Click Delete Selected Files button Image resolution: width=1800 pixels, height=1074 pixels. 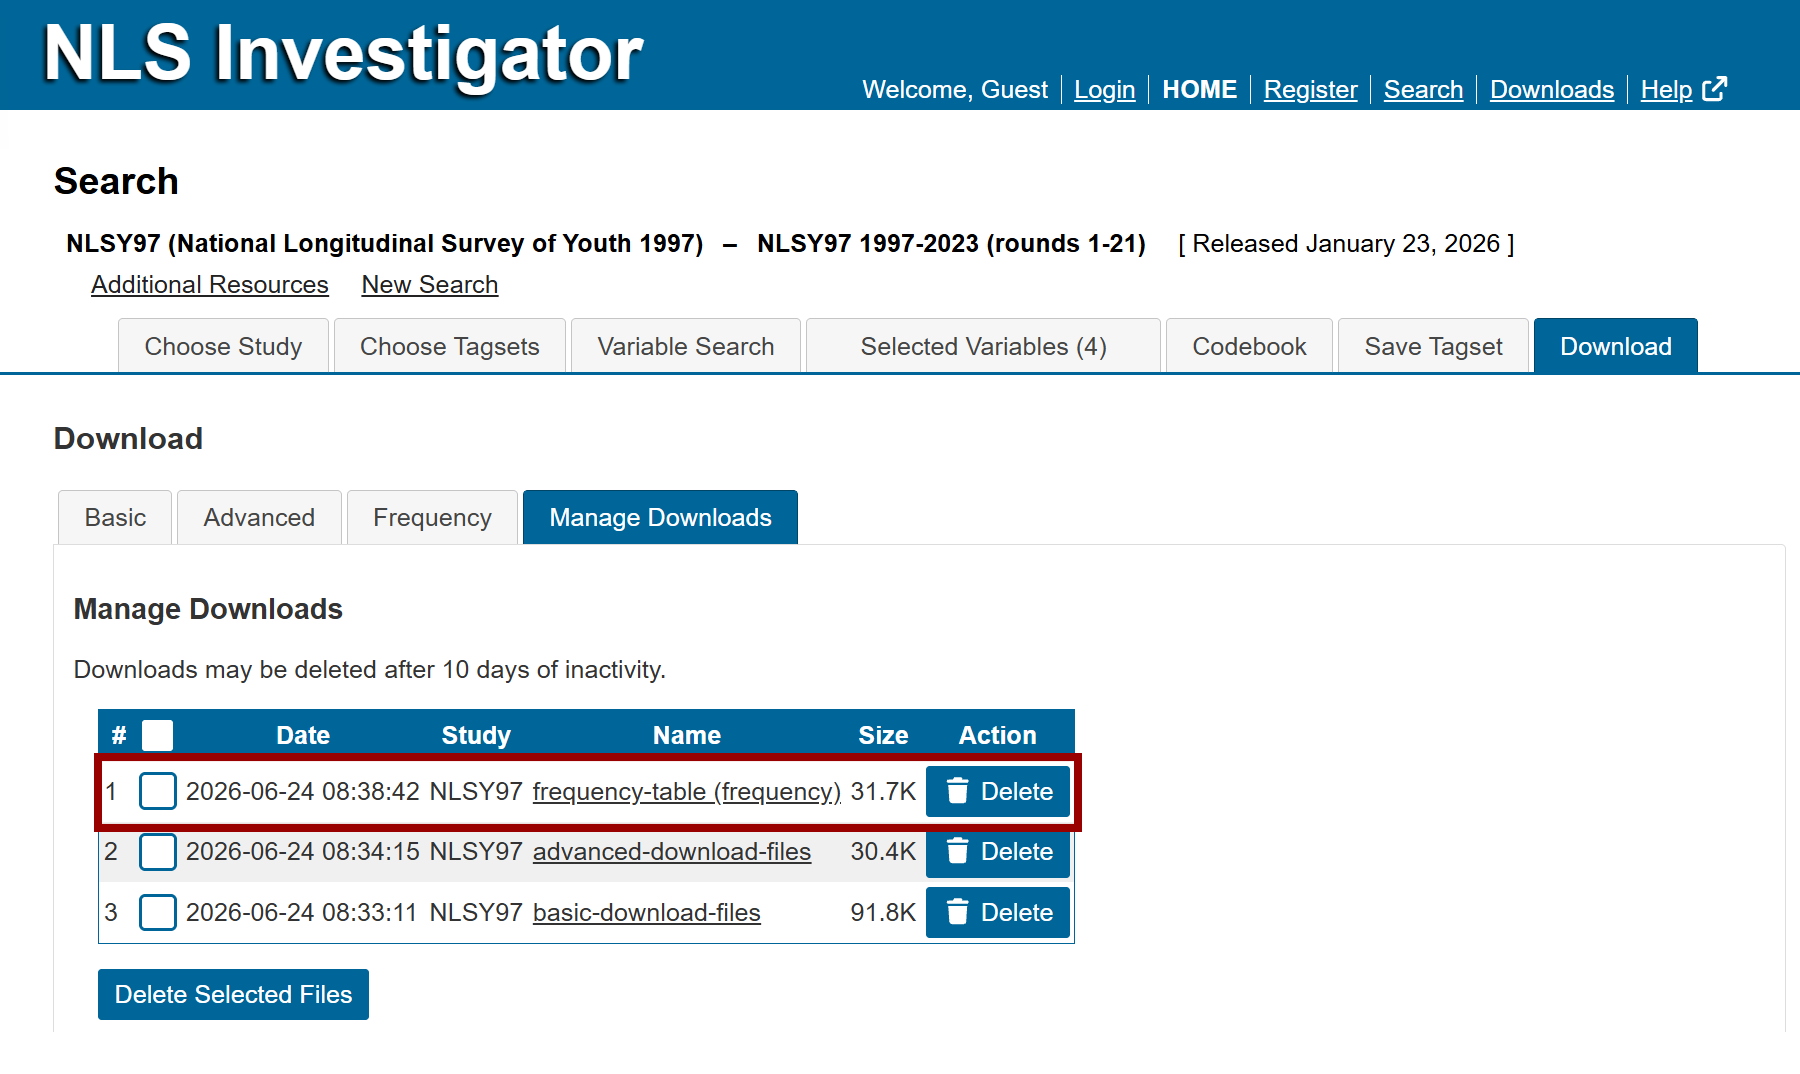click(x=233, y=994)
